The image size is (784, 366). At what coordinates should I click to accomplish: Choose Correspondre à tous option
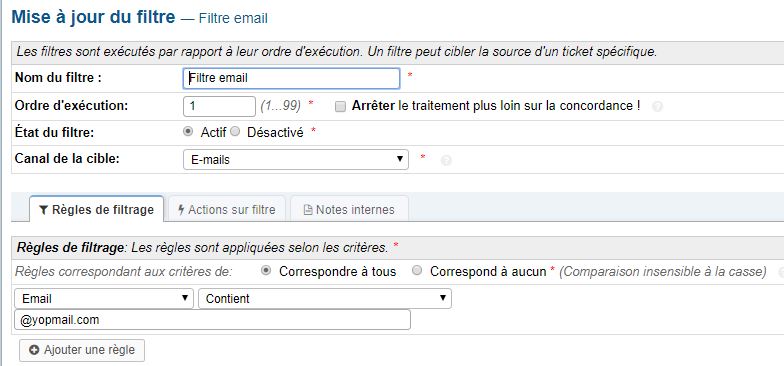click(266, 270)
